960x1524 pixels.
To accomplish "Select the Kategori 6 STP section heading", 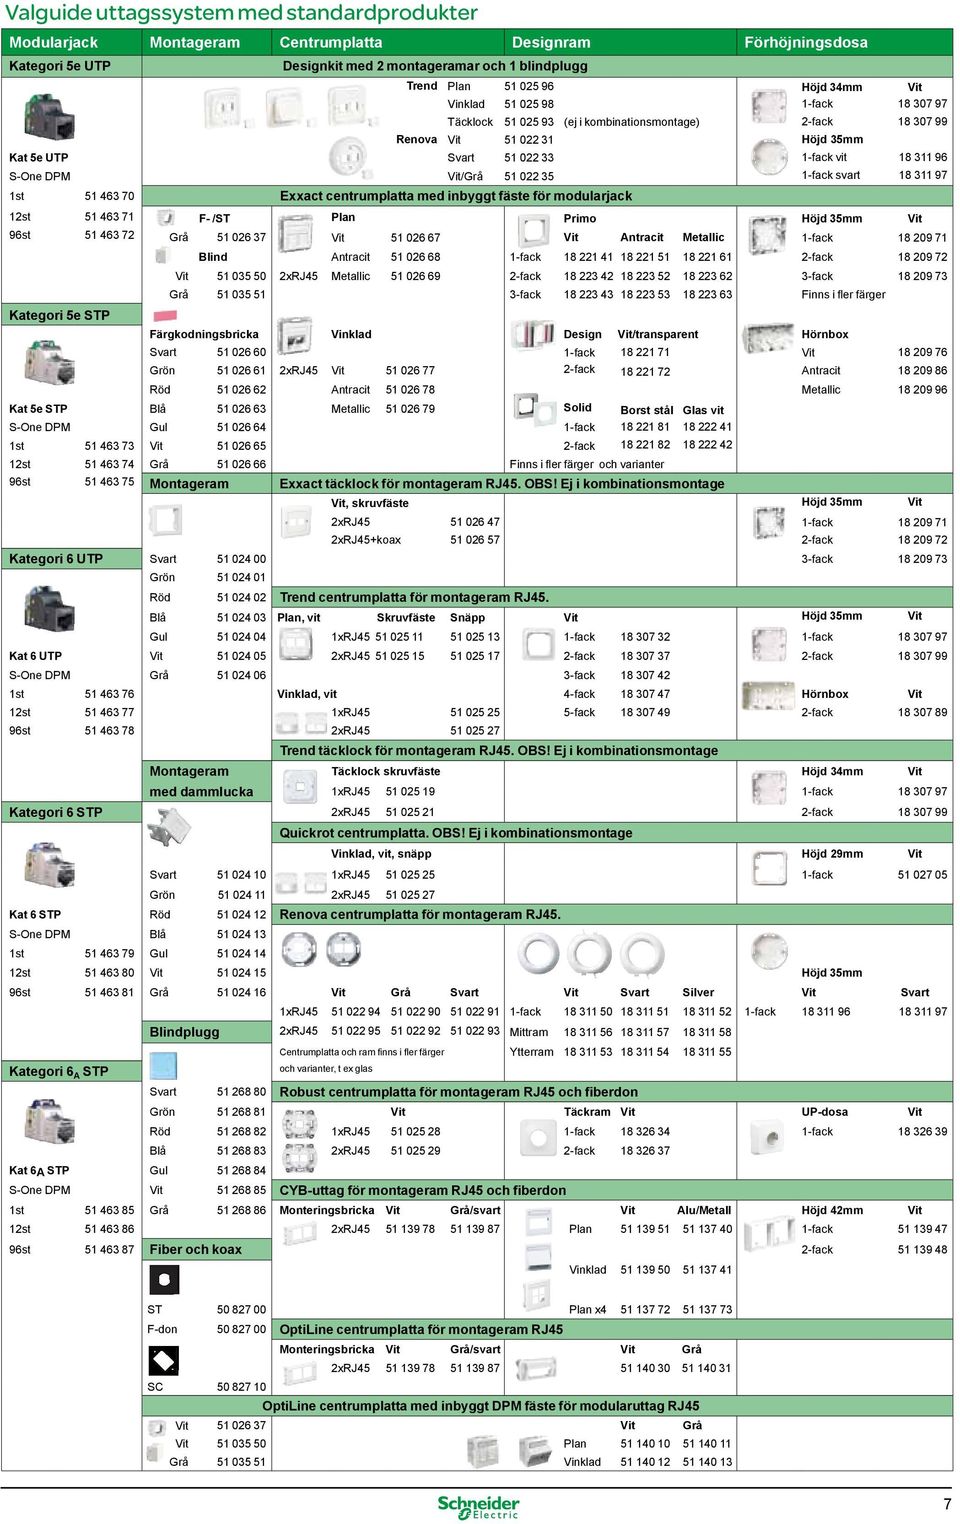I will 56,812.
